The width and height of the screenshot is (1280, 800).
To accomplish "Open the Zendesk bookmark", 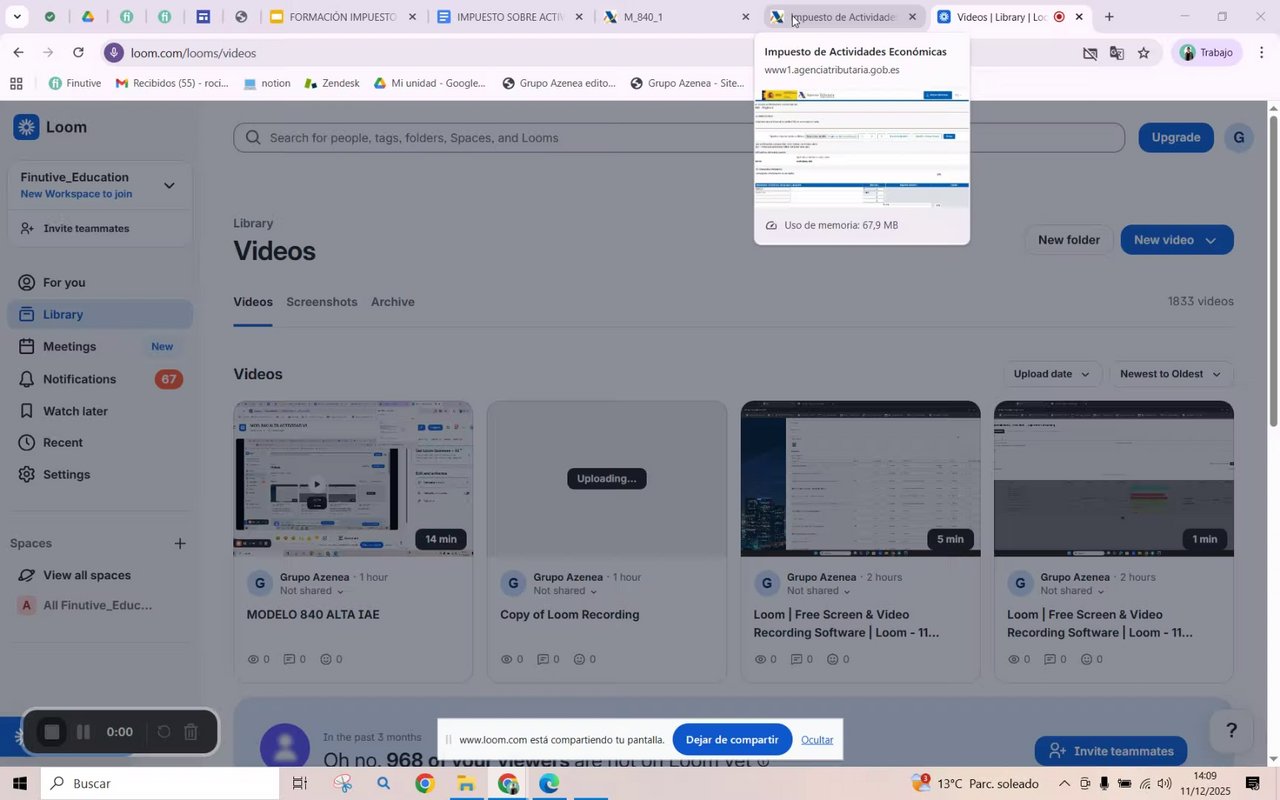I will [x=331, y=83].
